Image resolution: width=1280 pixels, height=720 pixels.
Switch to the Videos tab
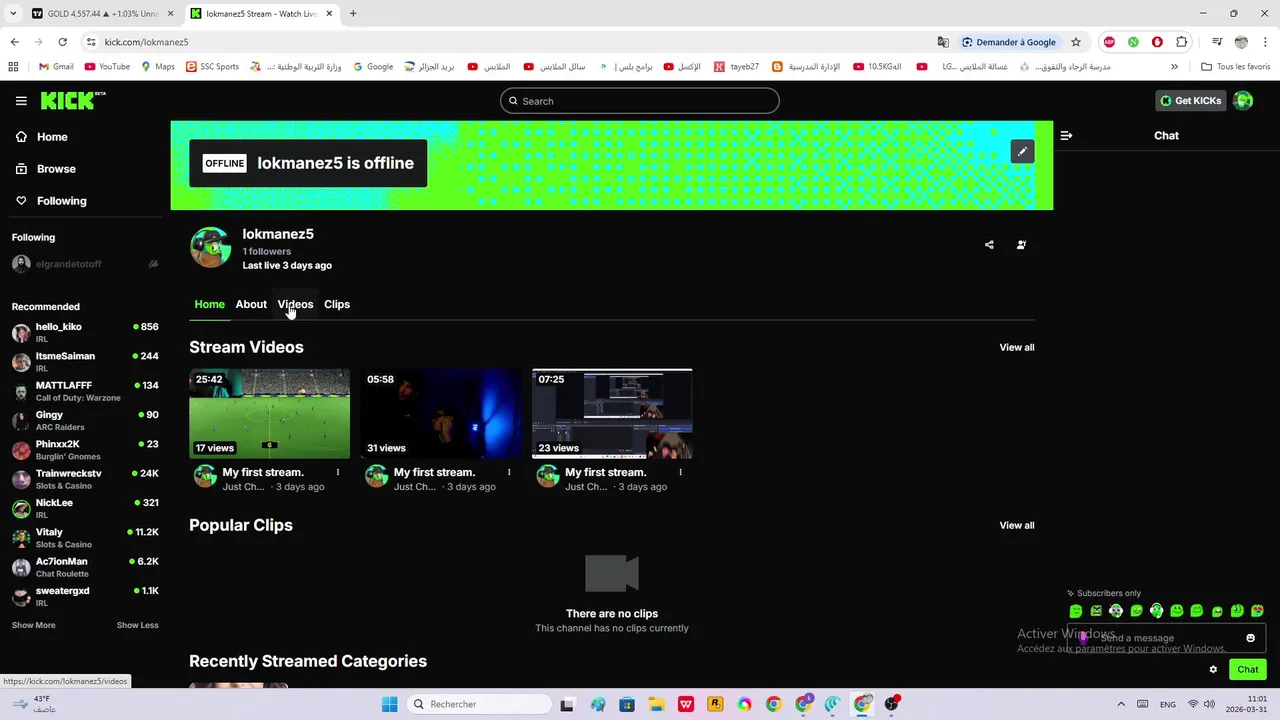[x=295, y=304]
